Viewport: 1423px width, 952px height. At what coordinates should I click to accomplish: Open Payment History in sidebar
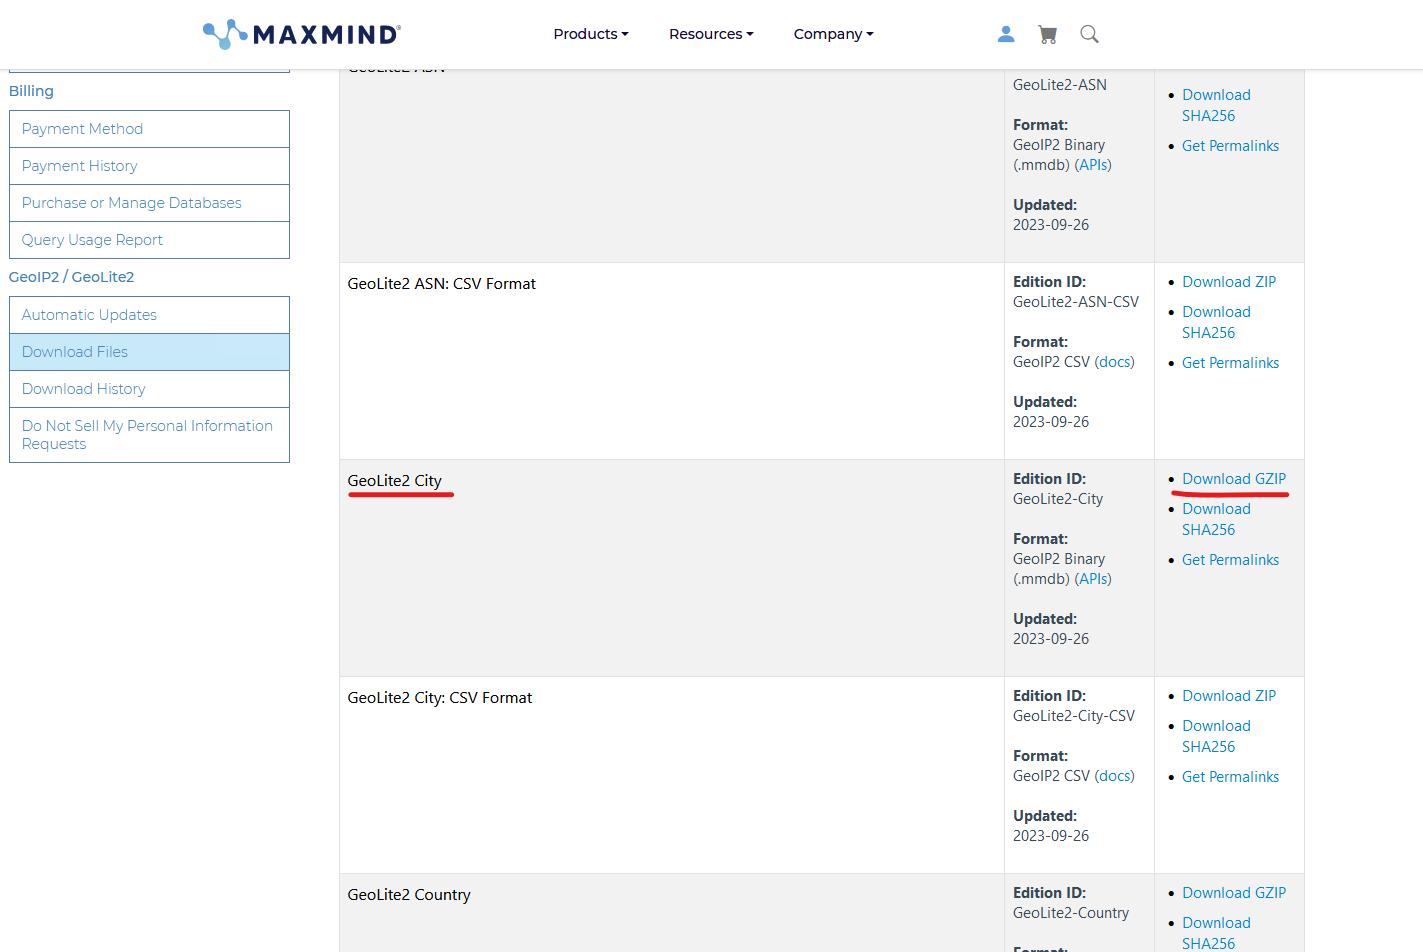[80, 166]
